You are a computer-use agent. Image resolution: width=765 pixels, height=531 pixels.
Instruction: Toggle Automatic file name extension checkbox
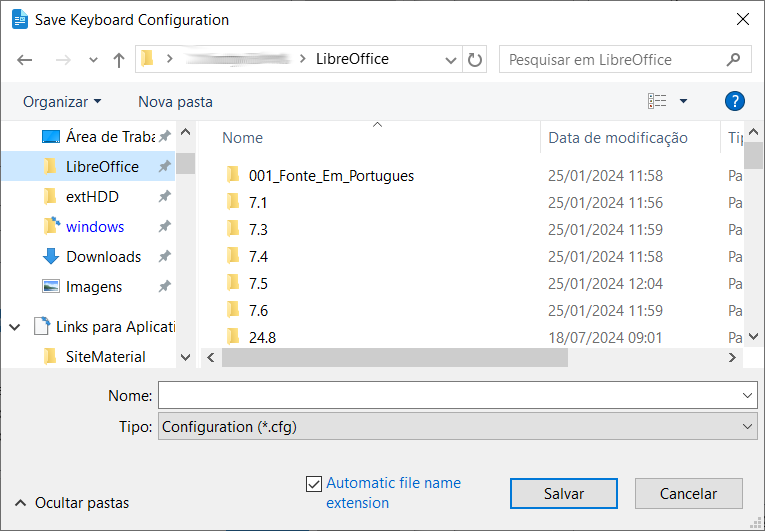[314, 484]
